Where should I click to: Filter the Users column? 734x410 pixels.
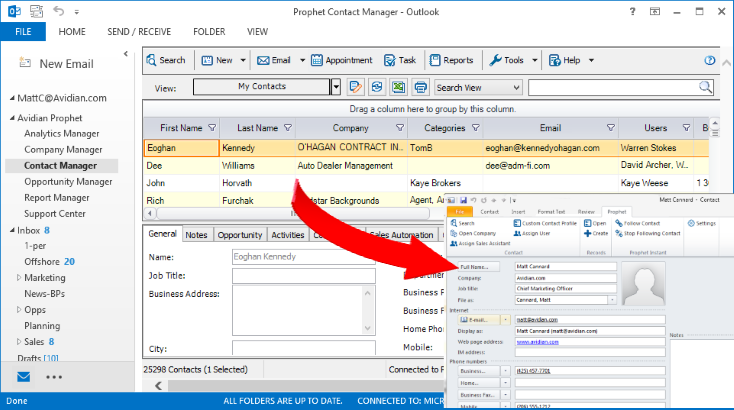(686, 128)
